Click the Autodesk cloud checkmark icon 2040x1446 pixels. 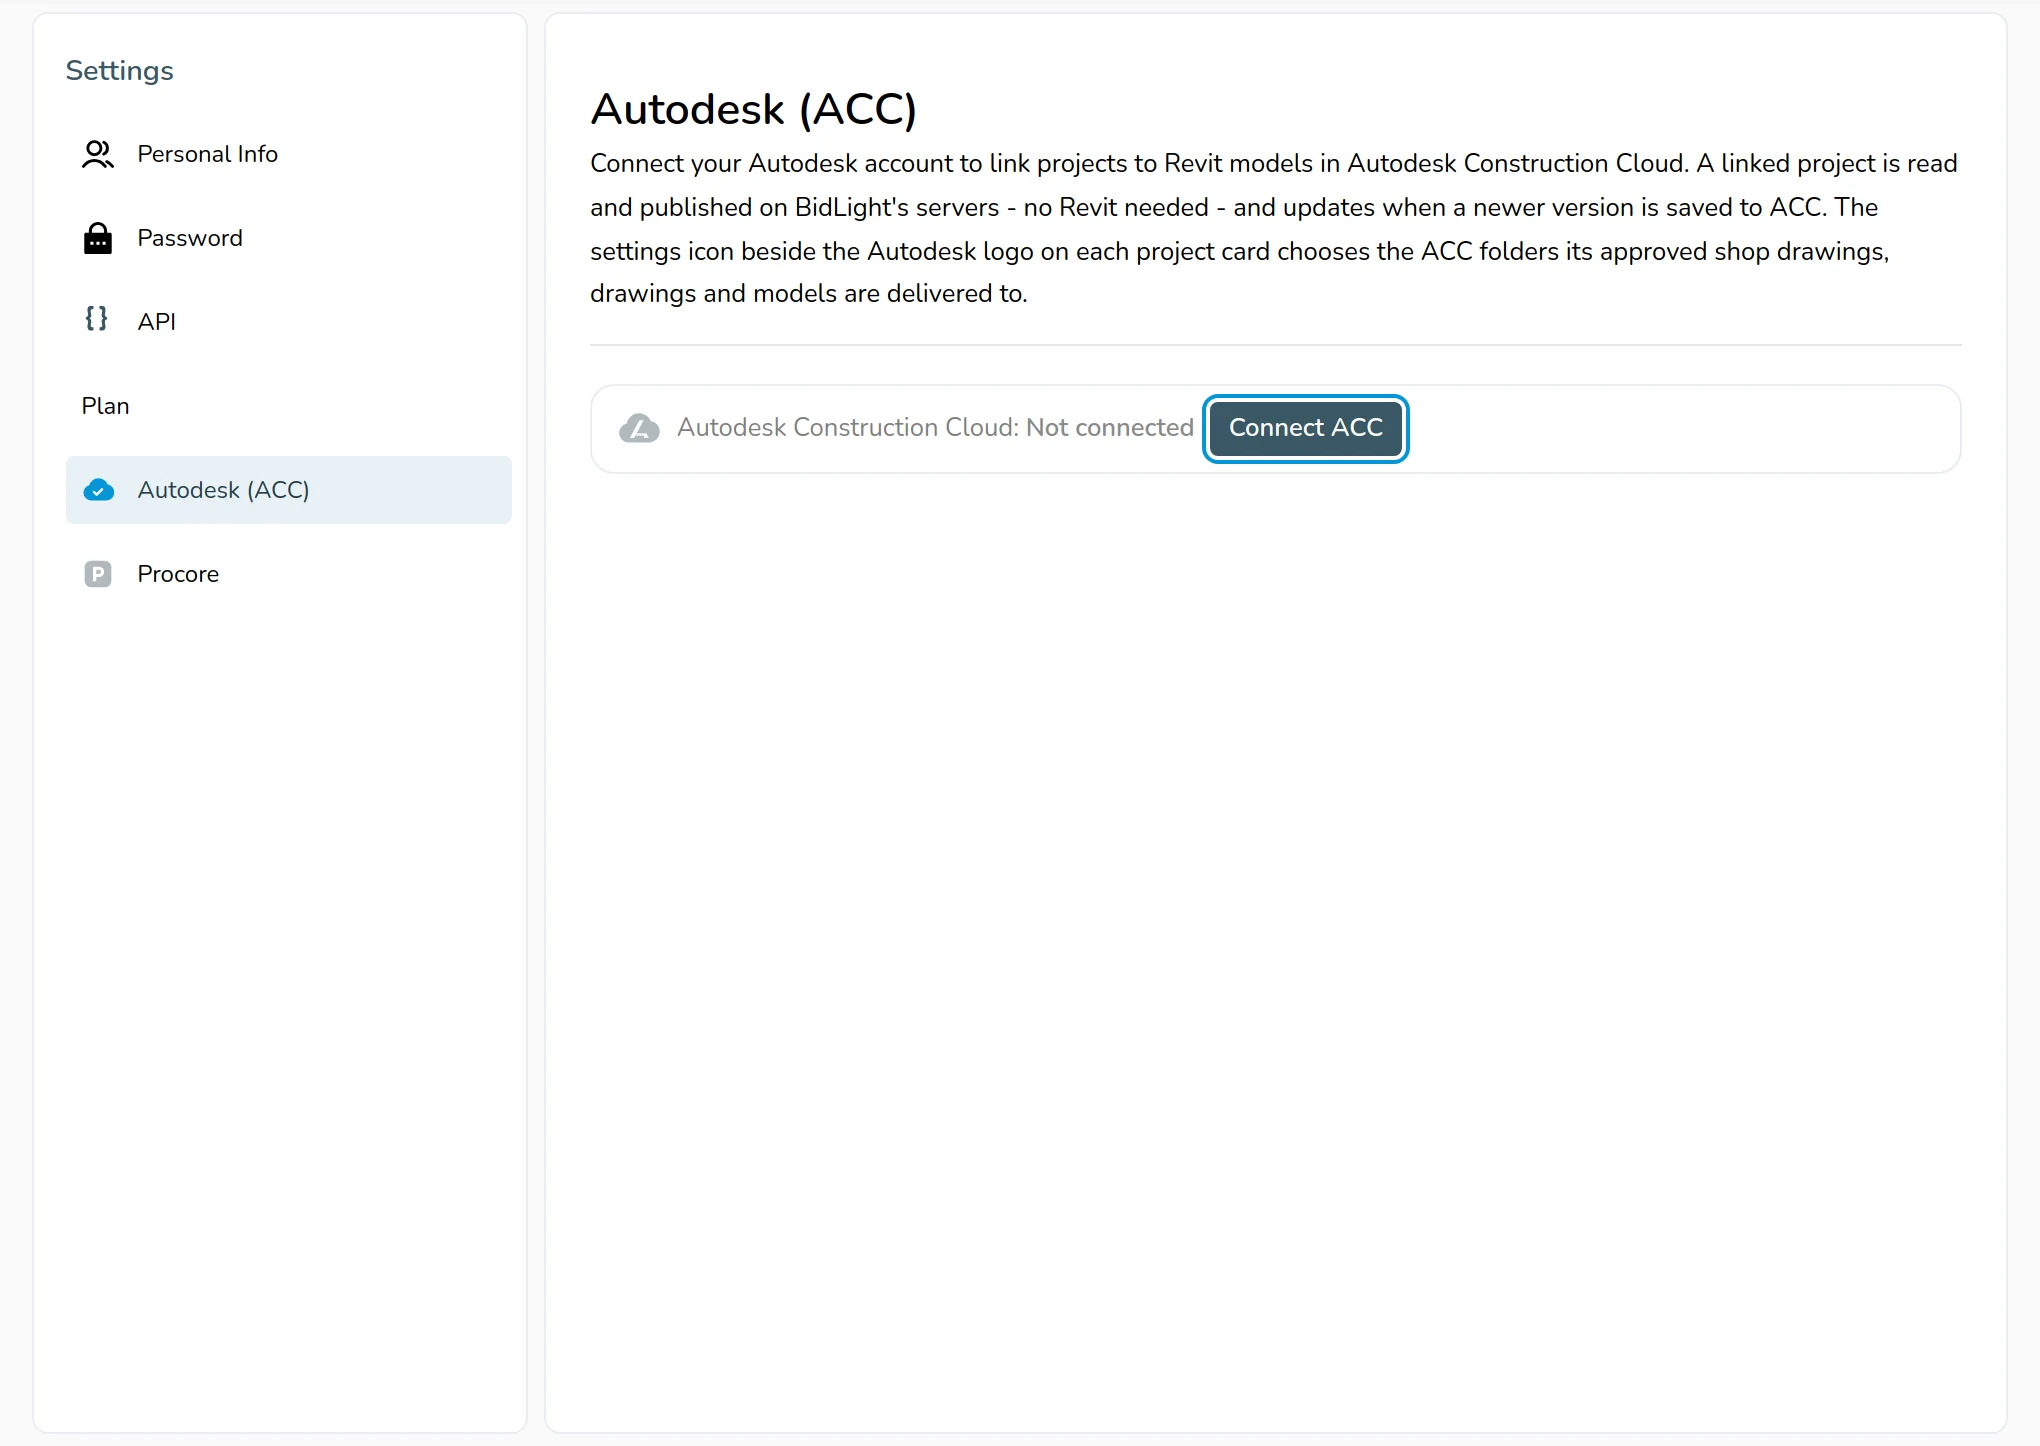pyautogui.click(x=98, y=490)
